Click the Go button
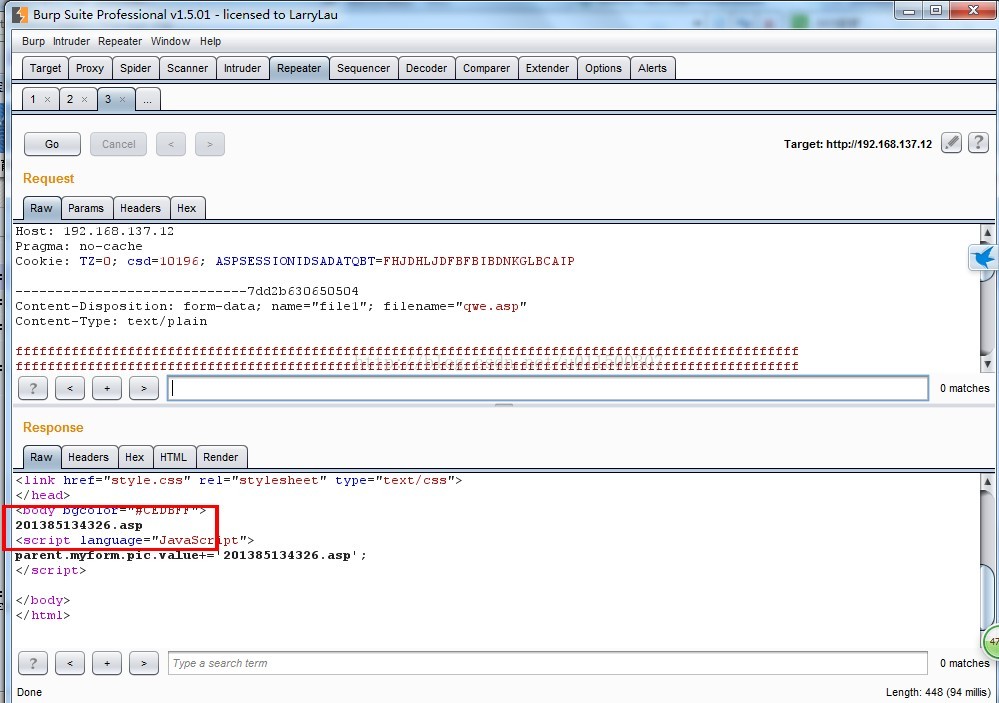The image size is (999, 703). 52,144
